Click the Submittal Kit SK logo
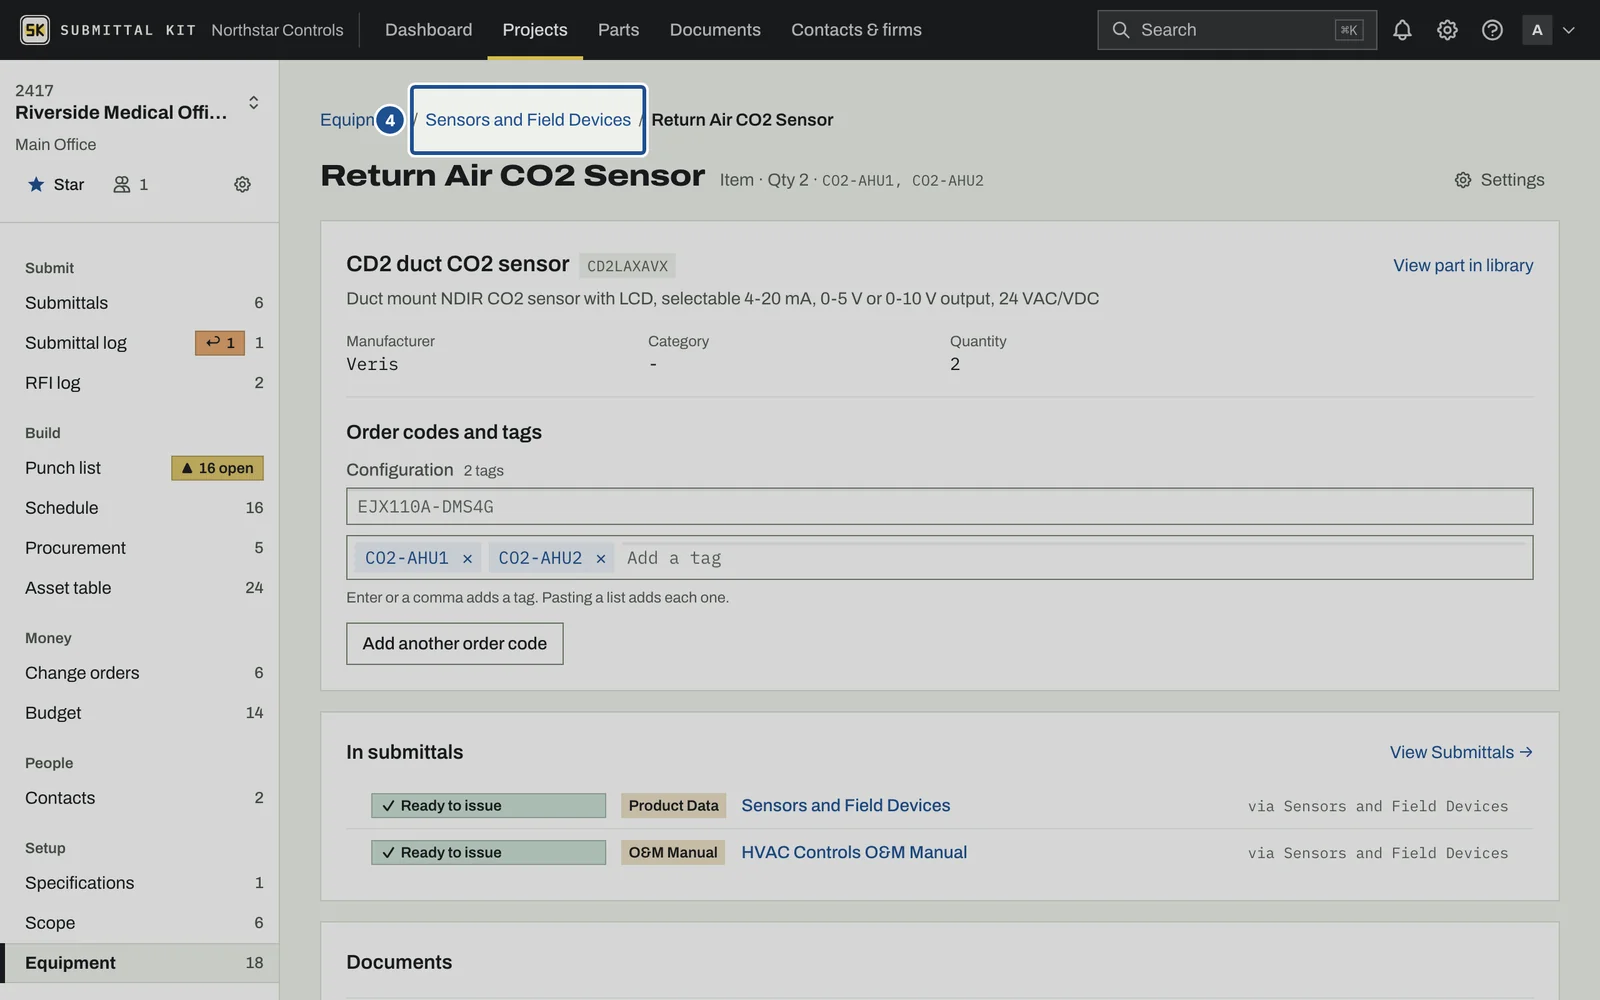1600x1000 pixels. click(x=35, y=30)
